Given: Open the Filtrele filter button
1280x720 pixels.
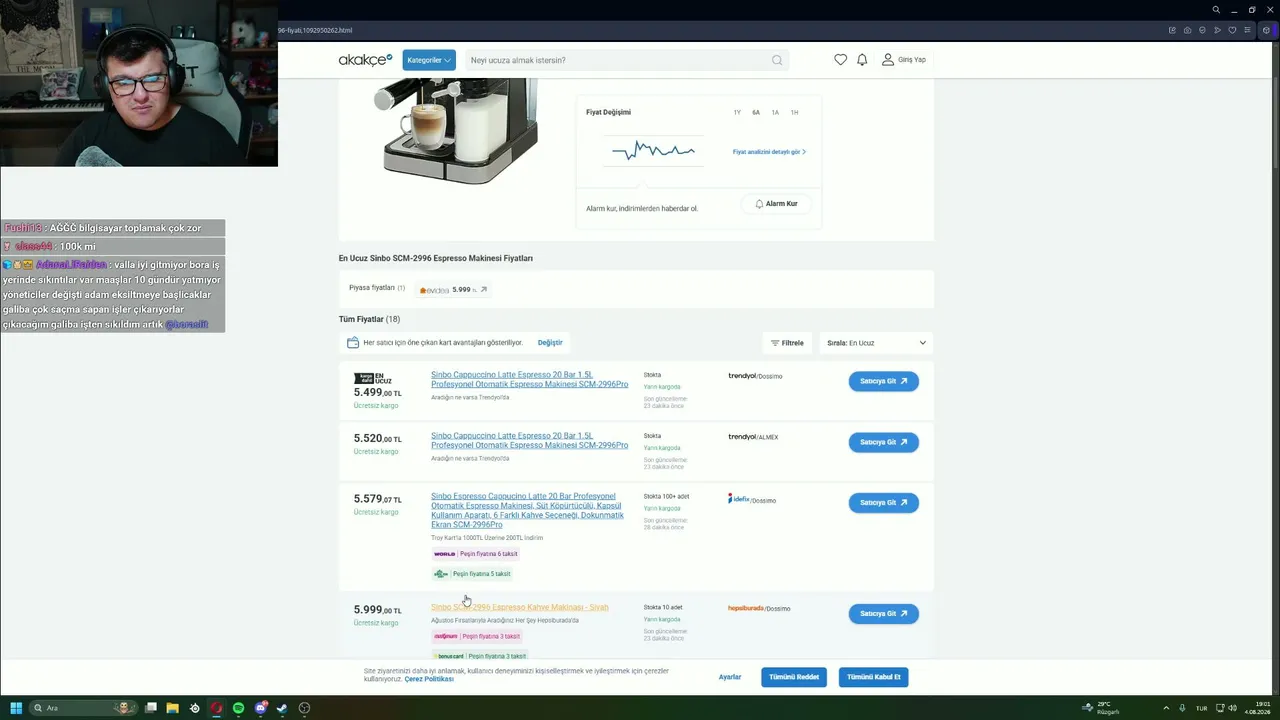Looking at the screenshot, I should [x=787, y=343].
